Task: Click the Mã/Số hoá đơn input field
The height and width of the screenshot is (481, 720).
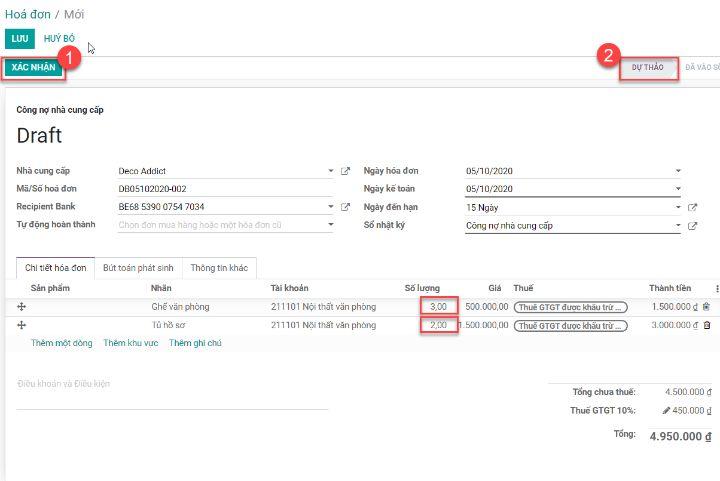Action: click(225, 189)
